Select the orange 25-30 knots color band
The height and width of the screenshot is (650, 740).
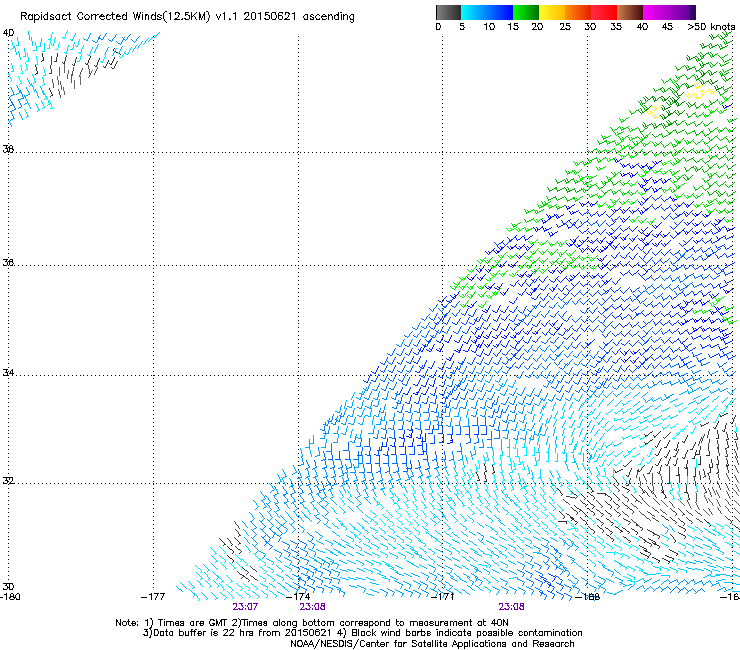tap(578, 12)
